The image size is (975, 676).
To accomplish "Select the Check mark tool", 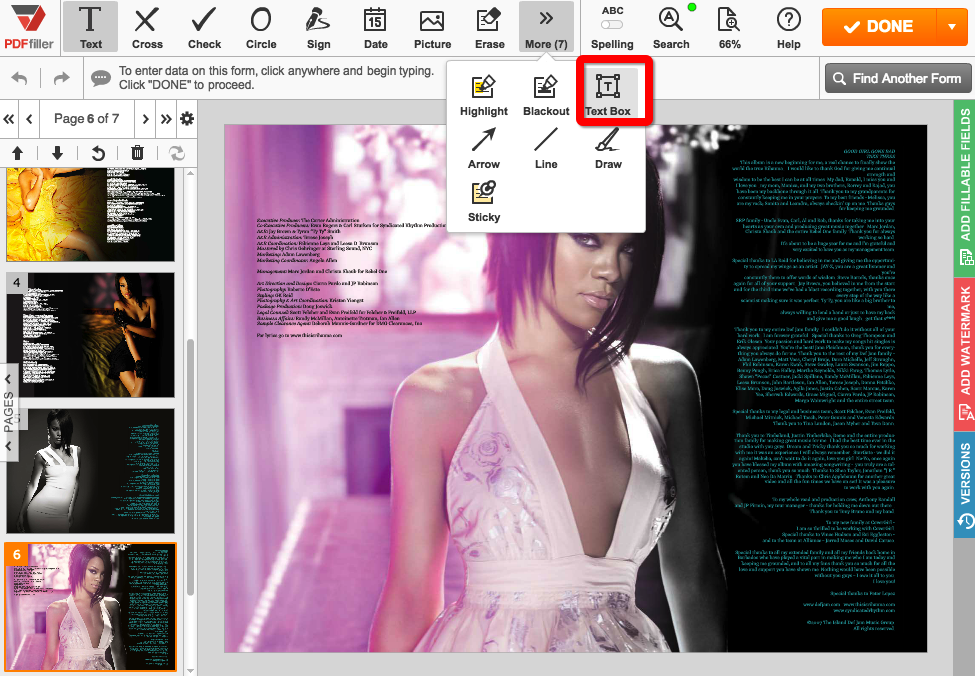I will click(204, 27).
